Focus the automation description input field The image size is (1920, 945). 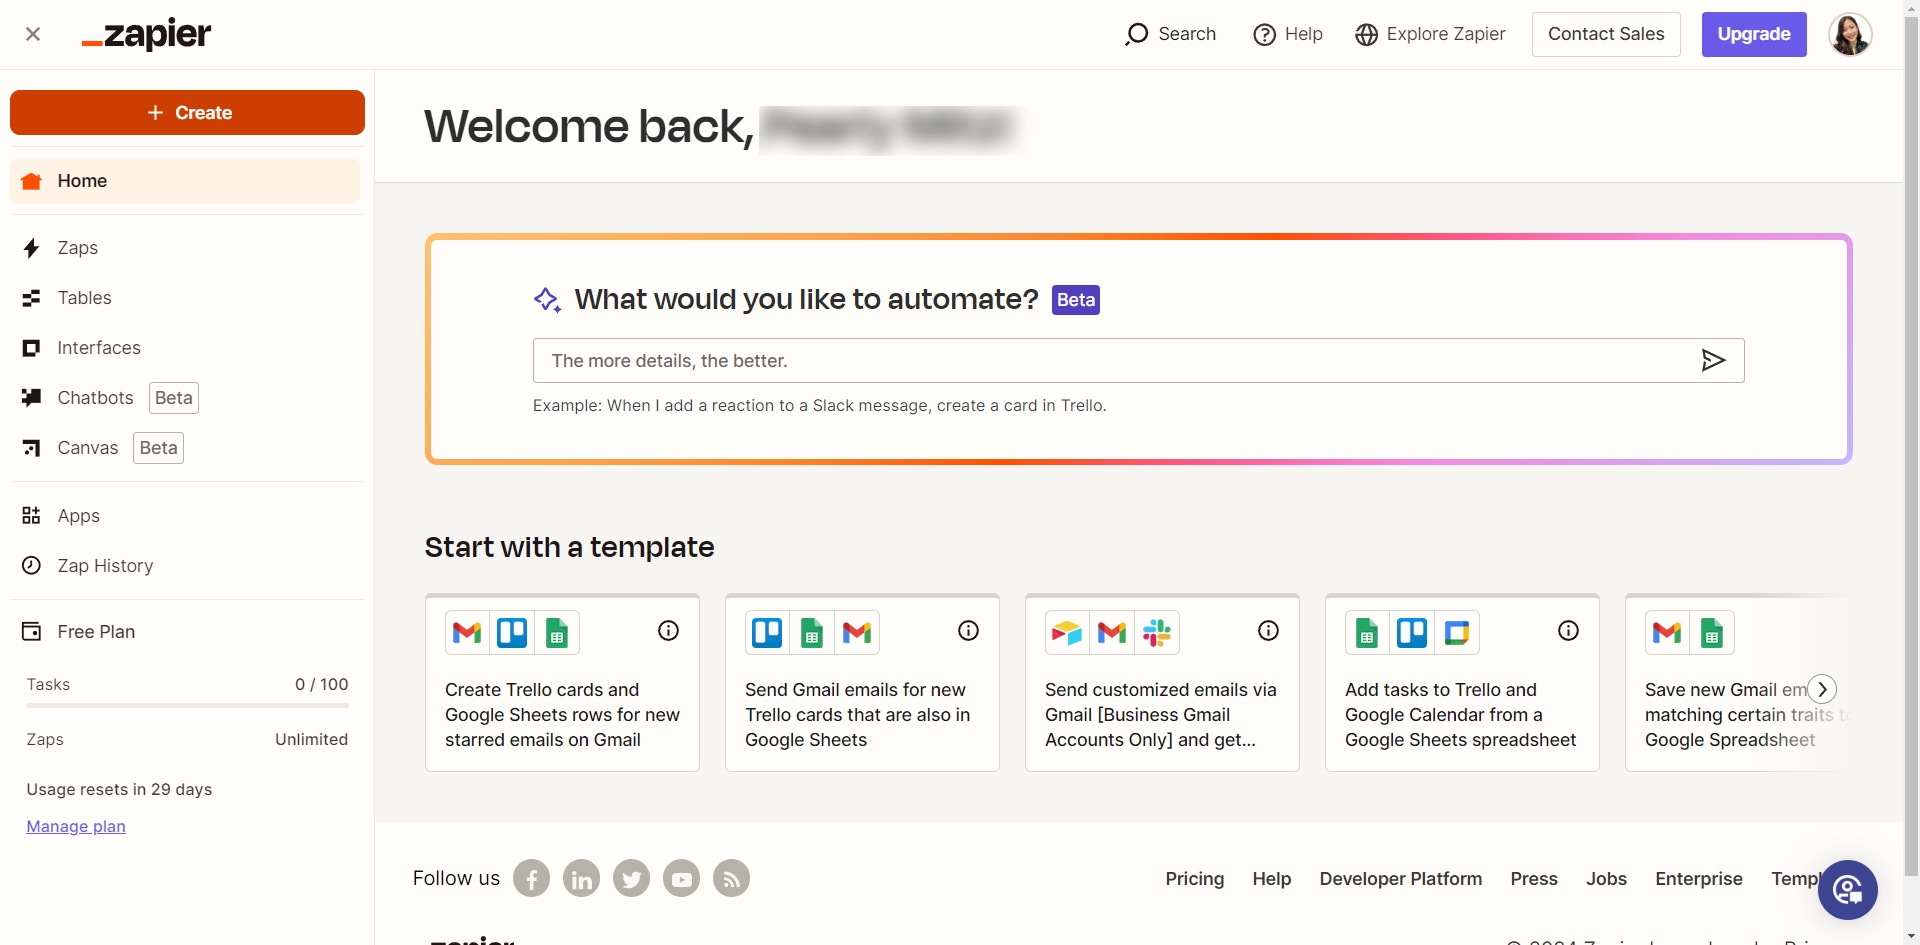point(1110,361)
